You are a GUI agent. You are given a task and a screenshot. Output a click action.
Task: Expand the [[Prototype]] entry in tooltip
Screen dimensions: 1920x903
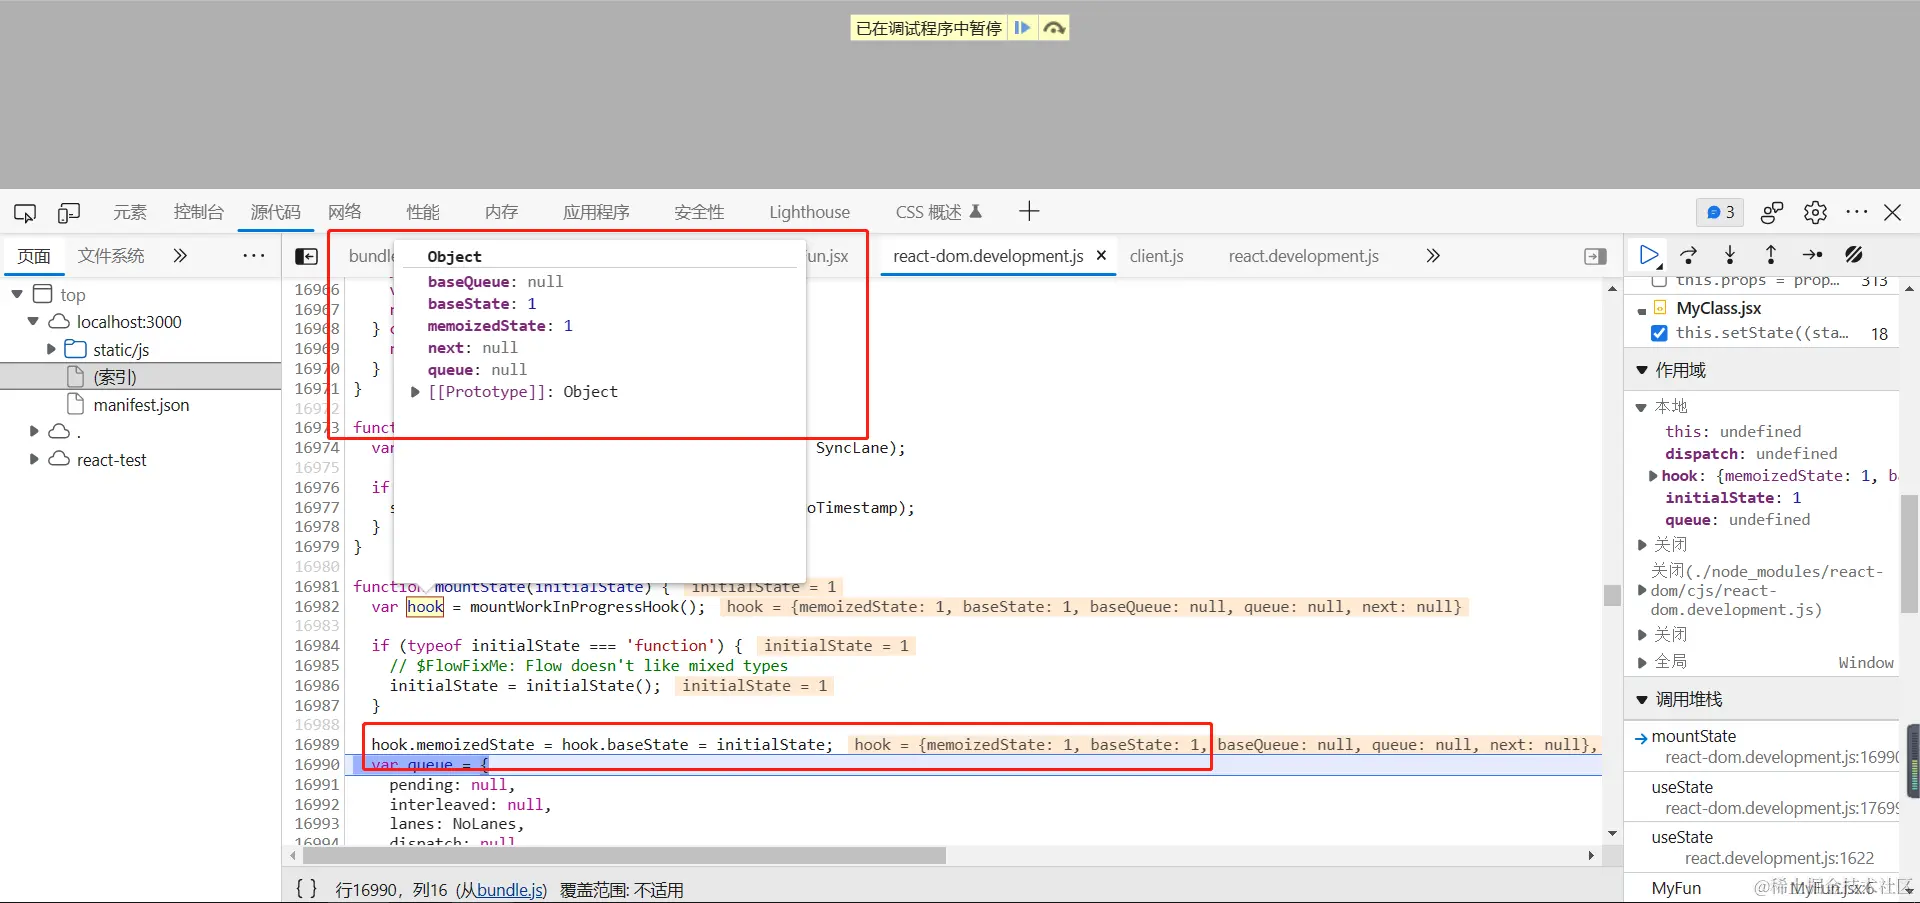pyautogui.click(x=415, y=392)
